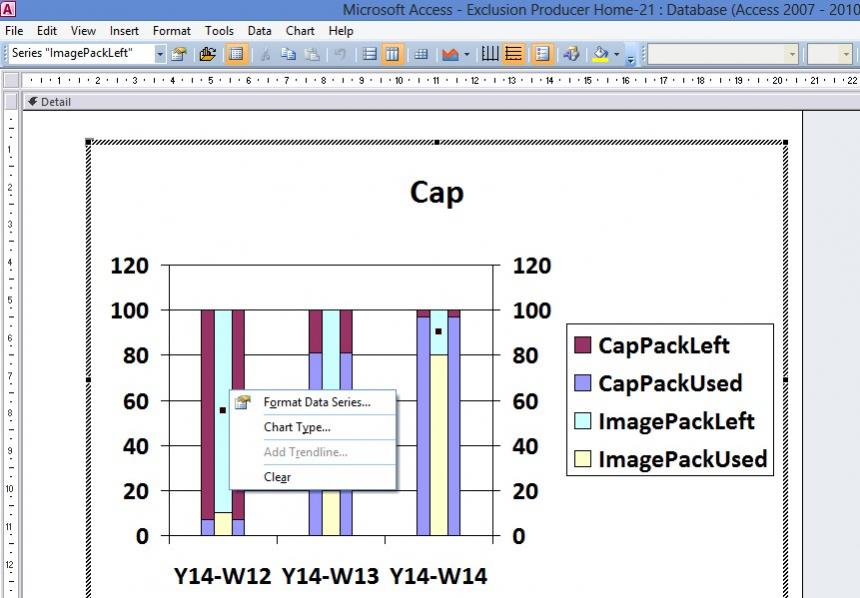Open the Chart menu

coord(300,31)
